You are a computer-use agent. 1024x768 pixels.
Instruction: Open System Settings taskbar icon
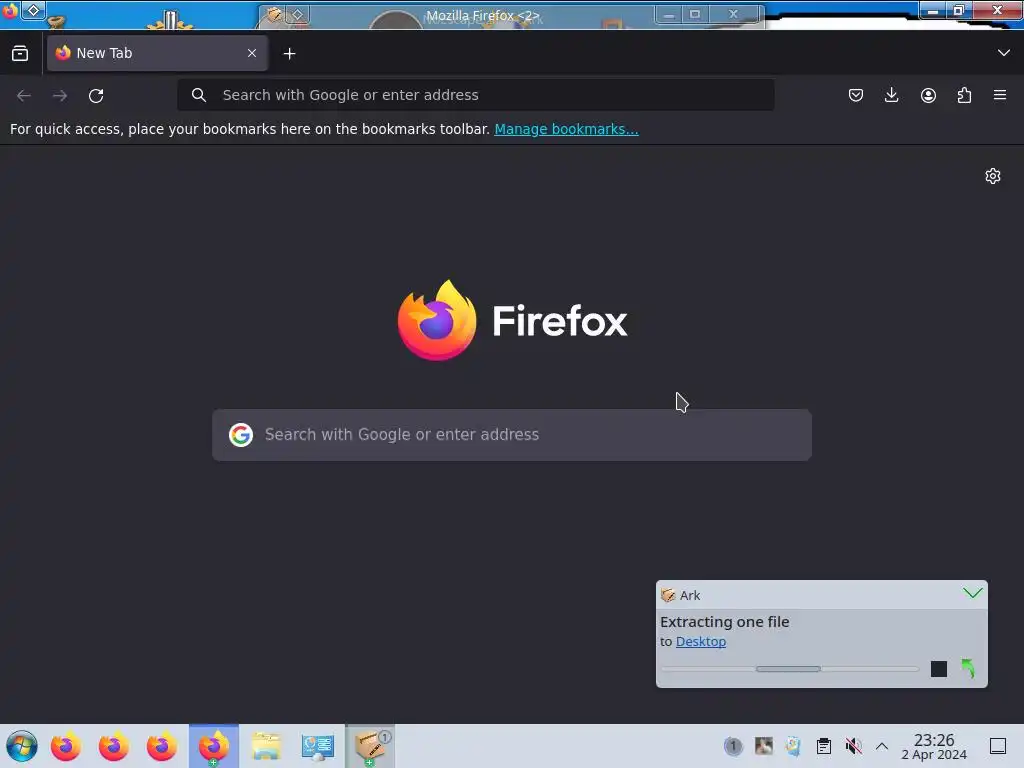tap(318, 746)
